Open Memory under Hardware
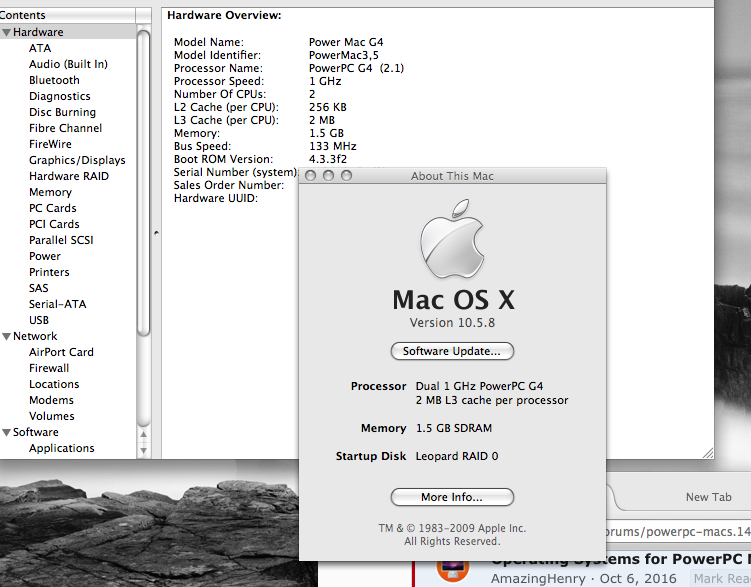Viewport: 751px width, 587px height. [50, 192]
